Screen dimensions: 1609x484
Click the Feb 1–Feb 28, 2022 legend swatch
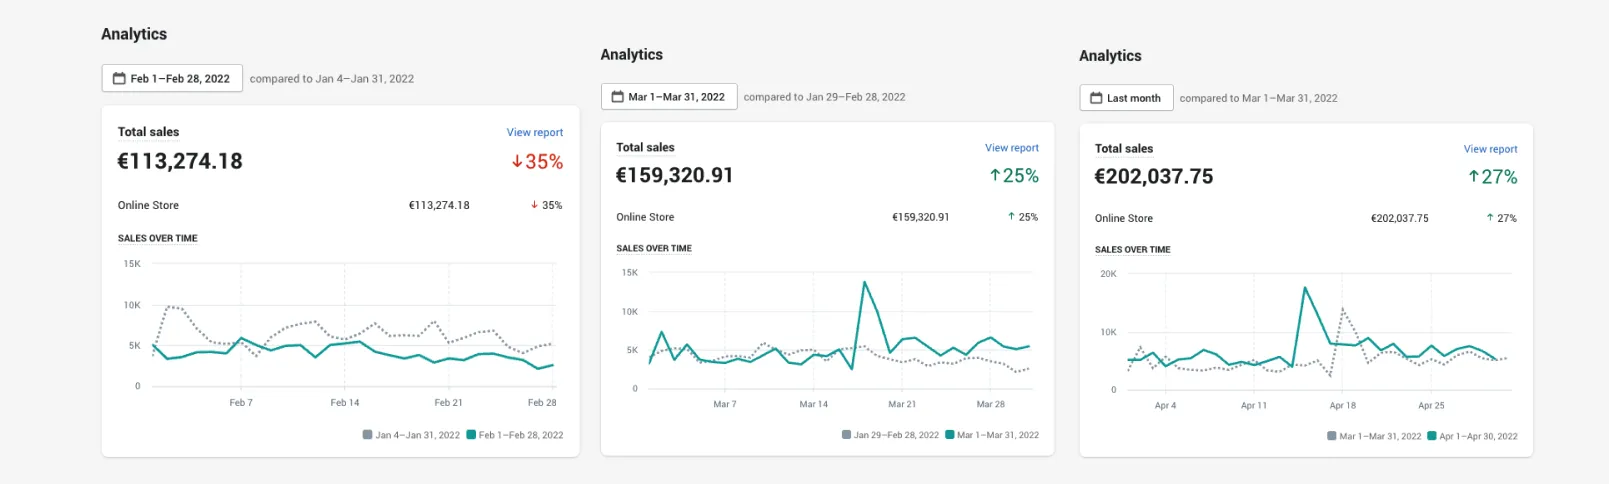[x=471, y=435]
